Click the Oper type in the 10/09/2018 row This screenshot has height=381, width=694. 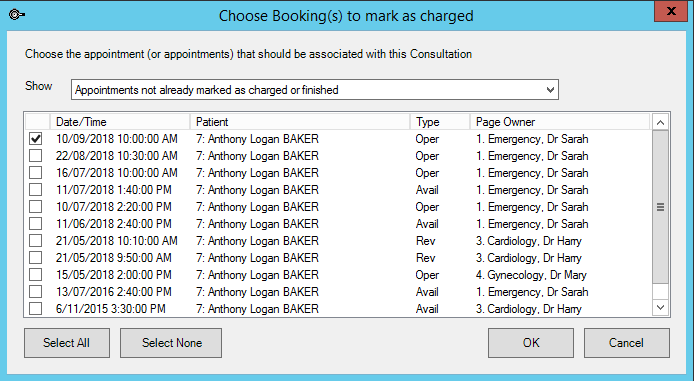[427, 139]
